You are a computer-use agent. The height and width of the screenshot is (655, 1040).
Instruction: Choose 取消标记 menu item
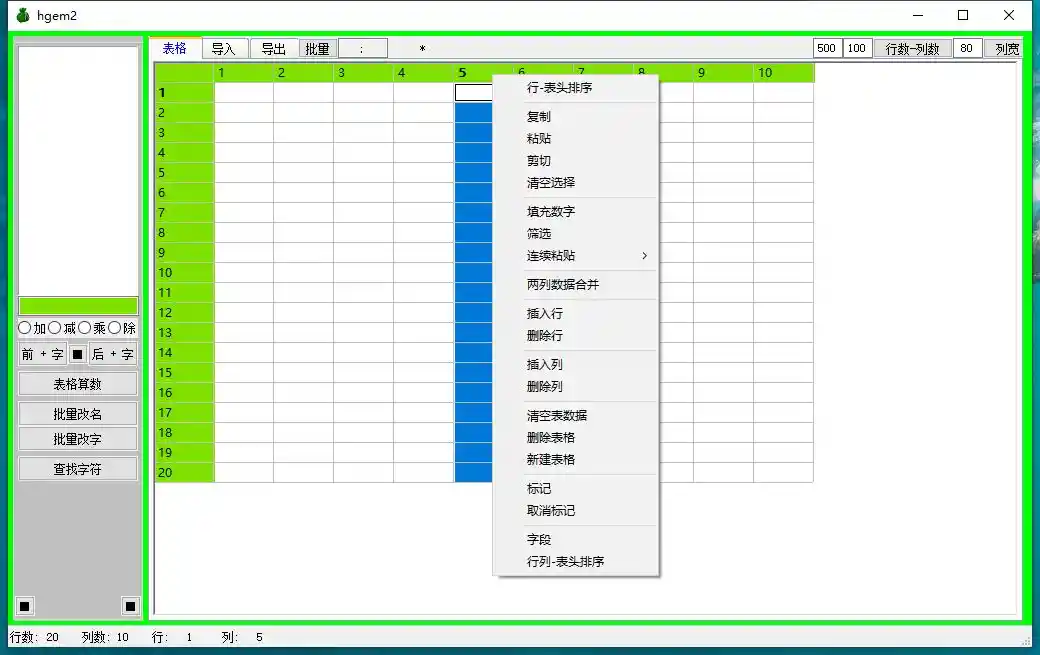coord(576,510)
